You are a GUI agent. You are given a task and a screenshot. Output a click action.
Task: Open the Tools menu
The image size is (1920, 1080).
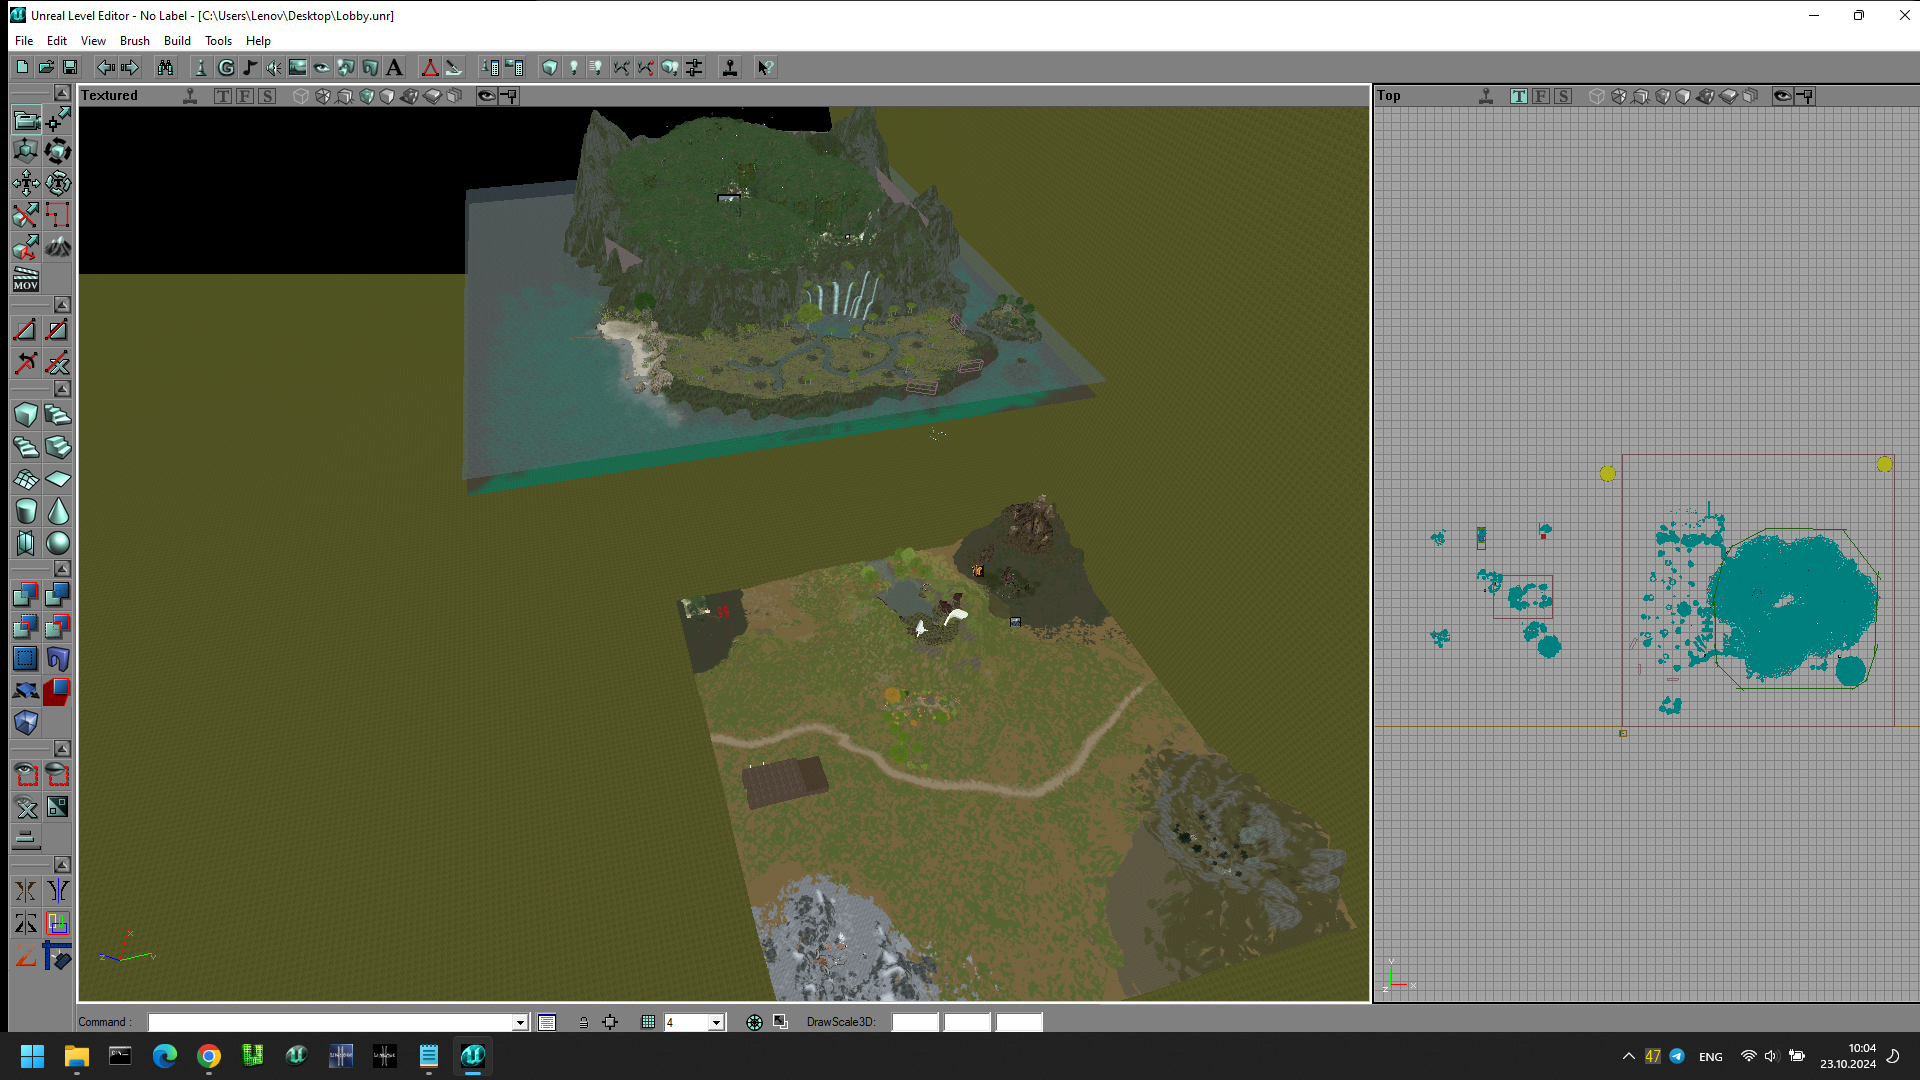coord(218,41)
